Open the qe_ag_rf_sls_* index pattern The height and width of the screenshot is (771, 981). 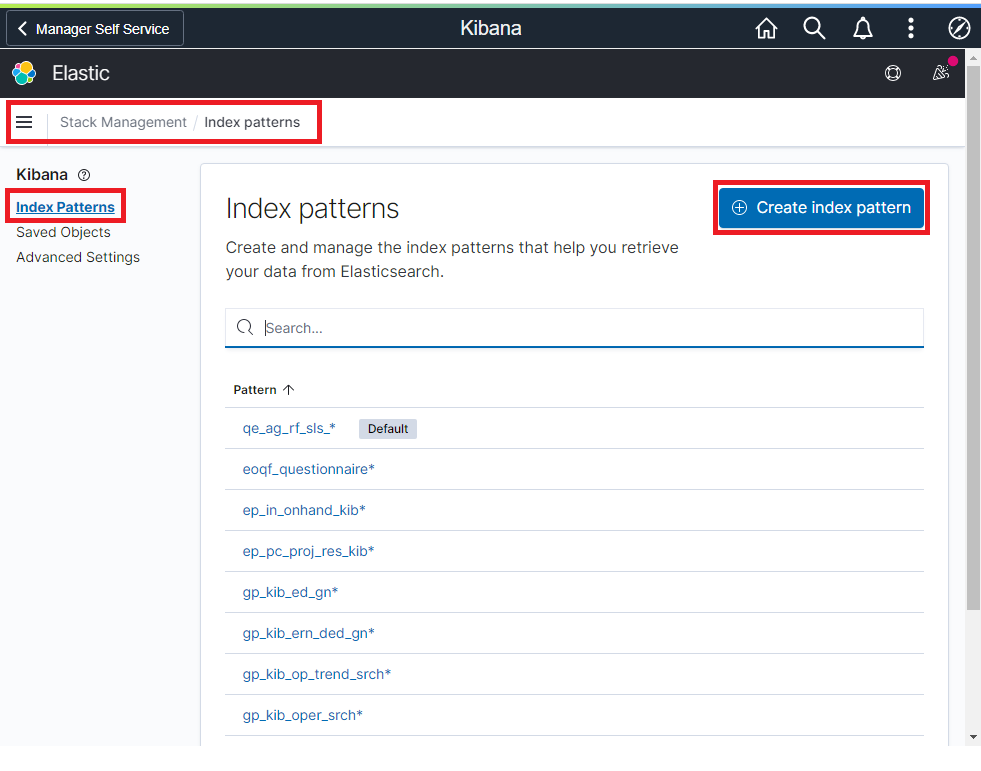point(289,428)
